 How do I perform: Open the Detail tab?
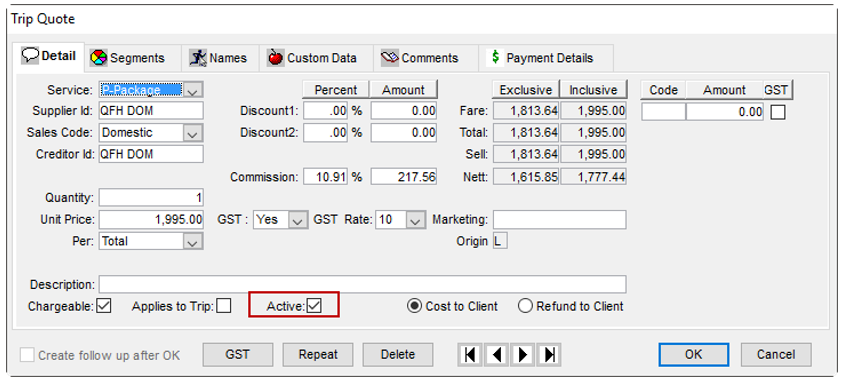coord(50,57)
